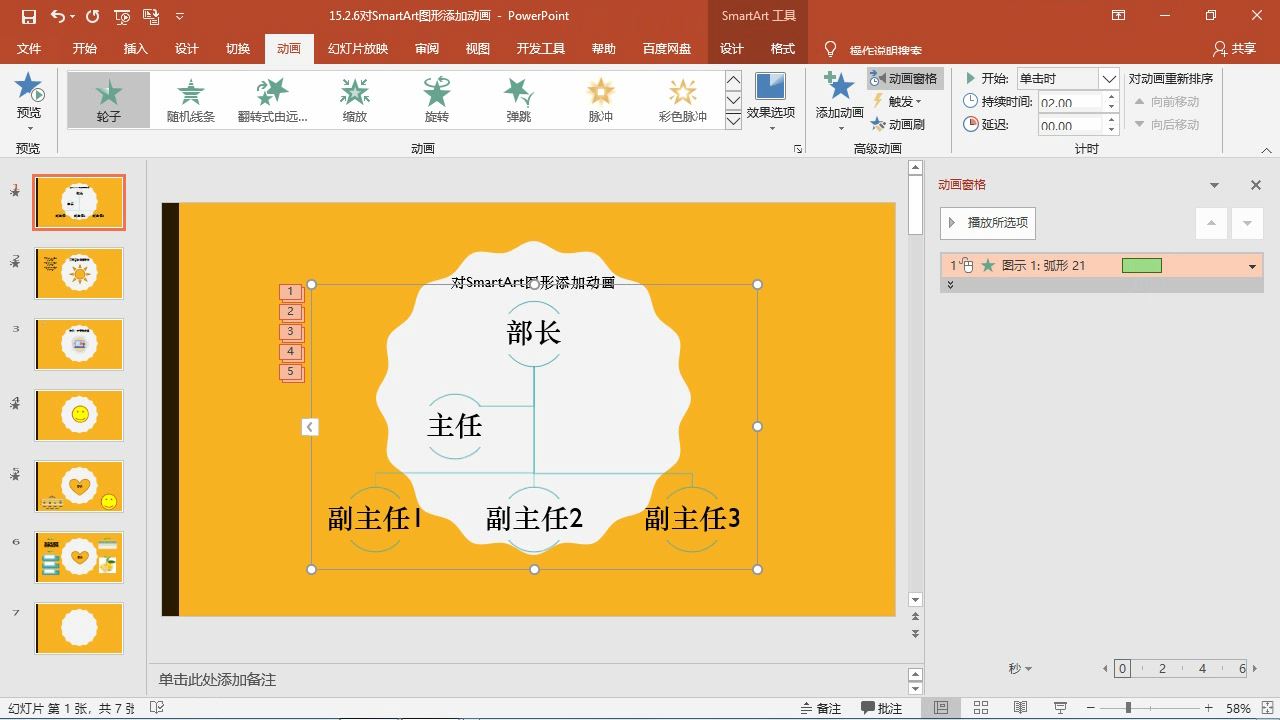Choose the 弹跳 bounce animation
1280x720 pixels.
[518, 99]
